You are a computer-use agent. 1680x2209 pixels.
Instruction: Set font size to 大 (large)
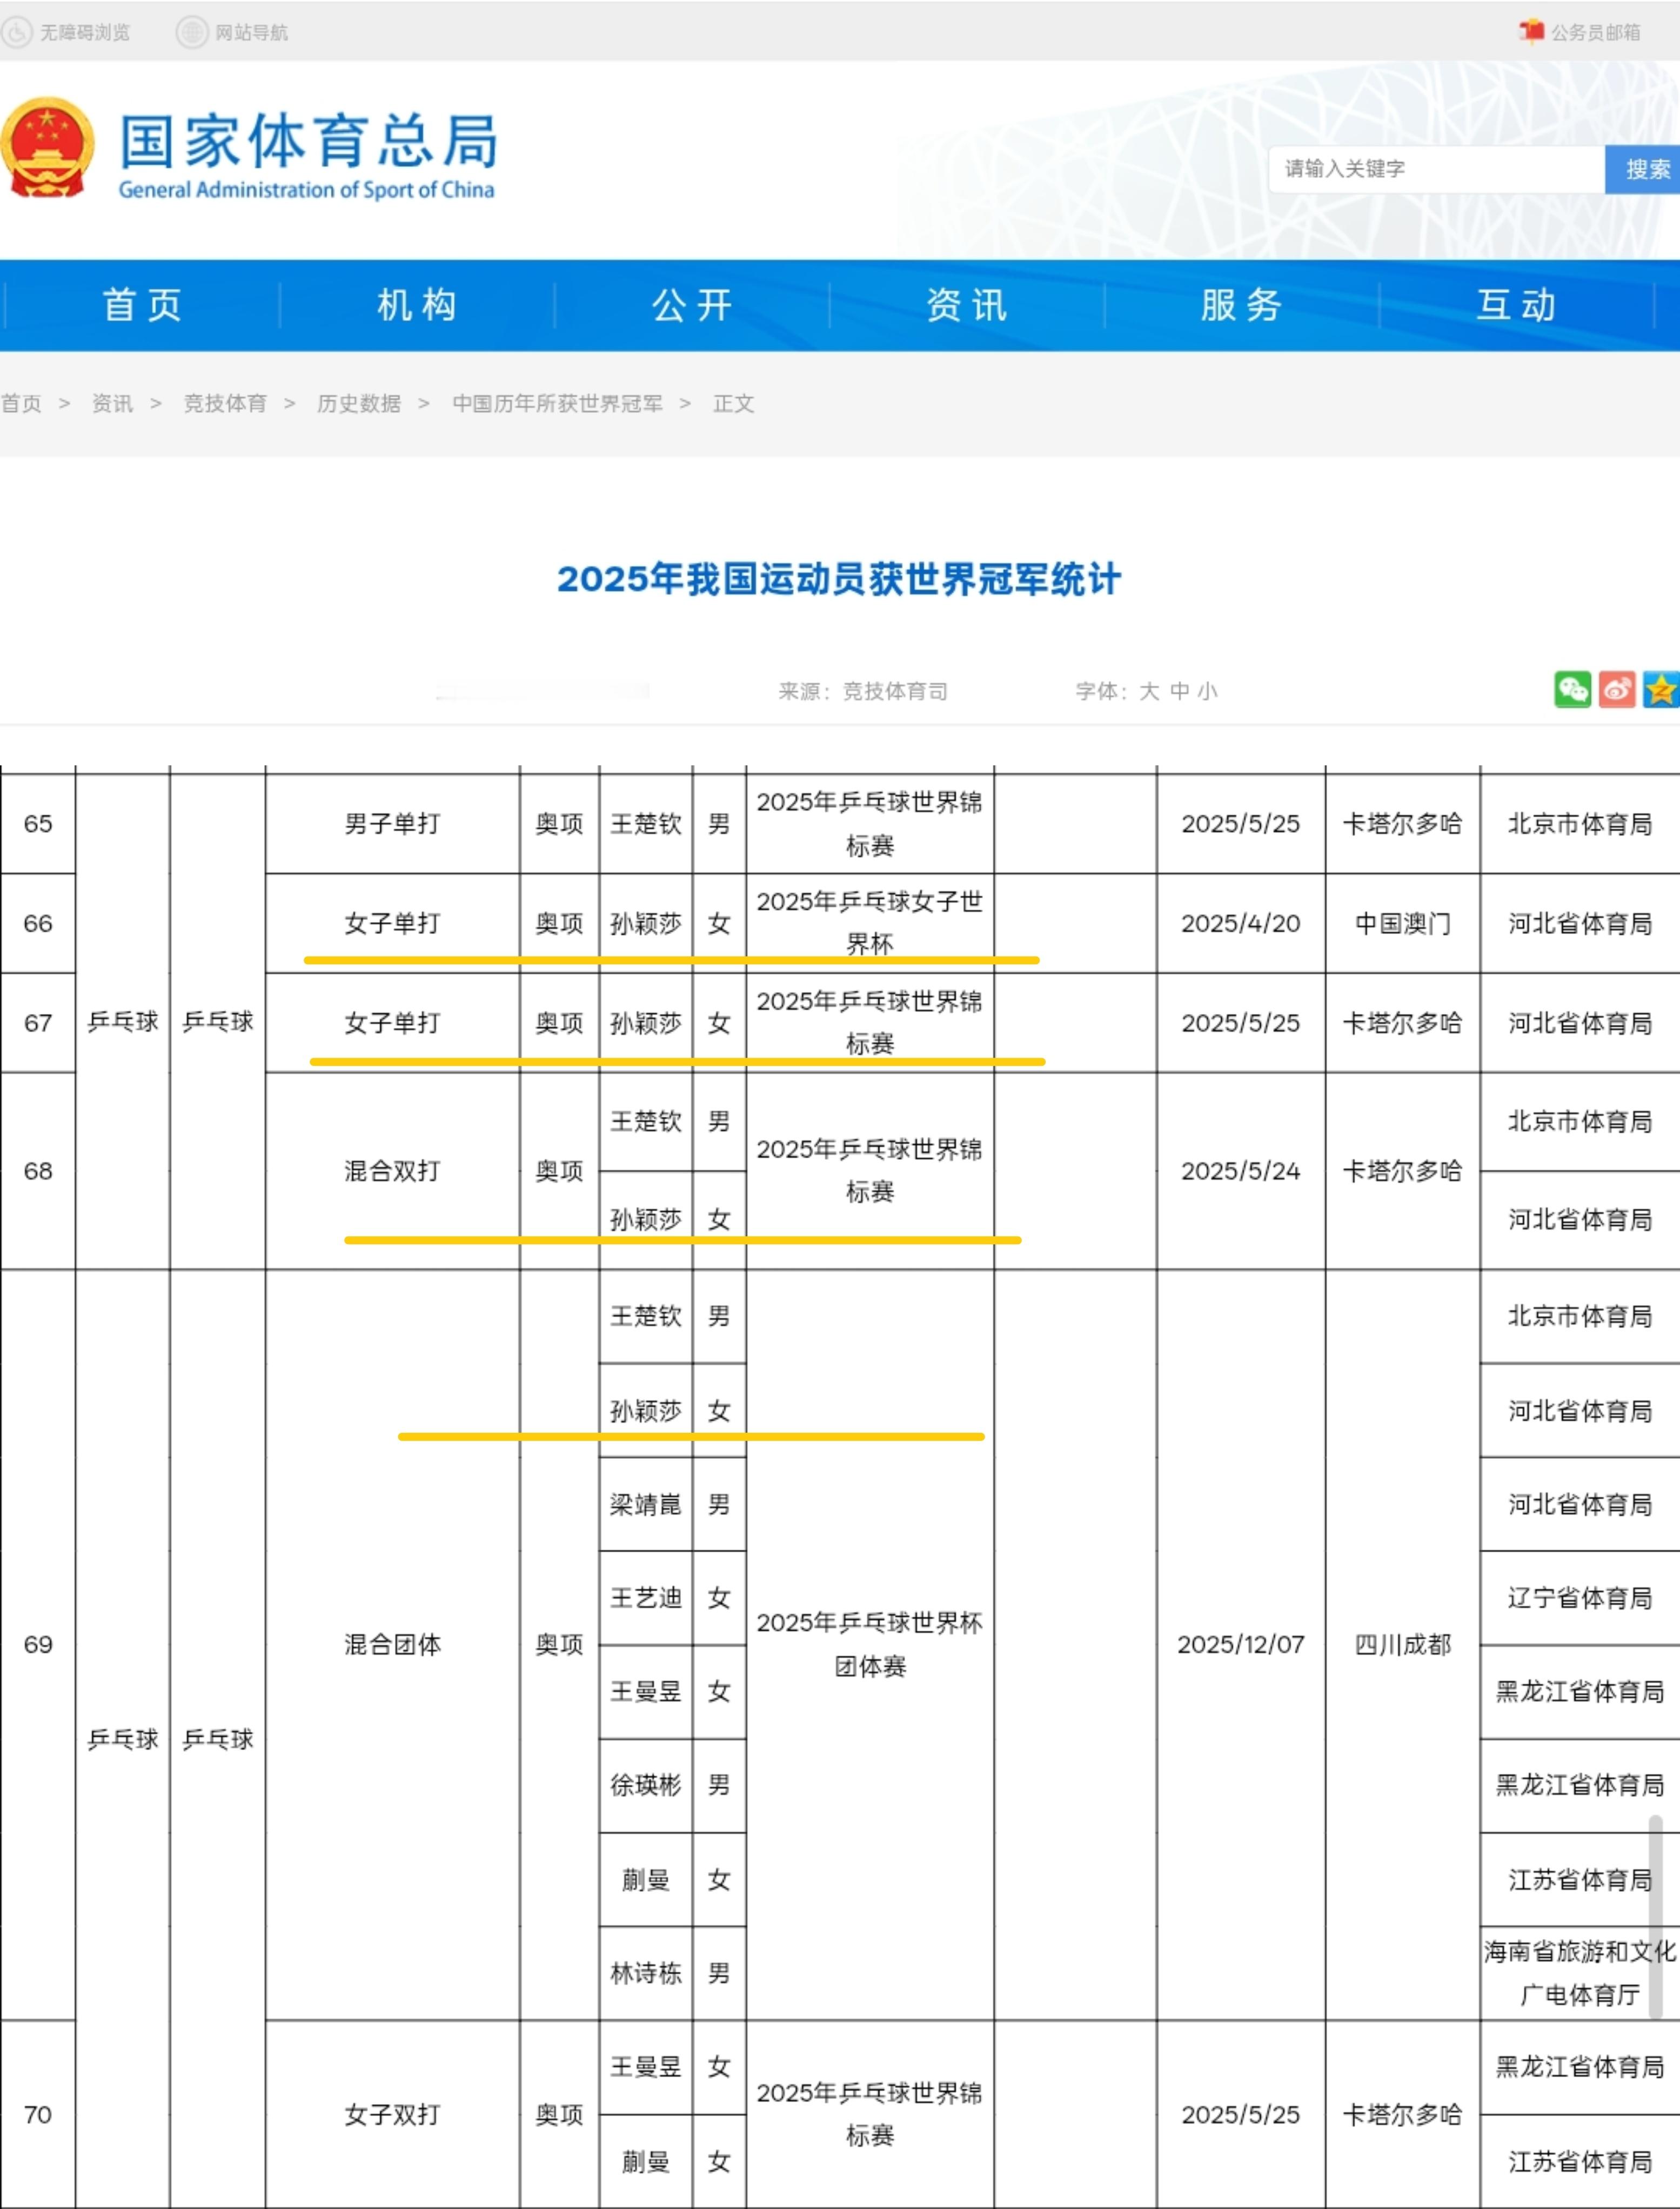[x=1149, y=691]
